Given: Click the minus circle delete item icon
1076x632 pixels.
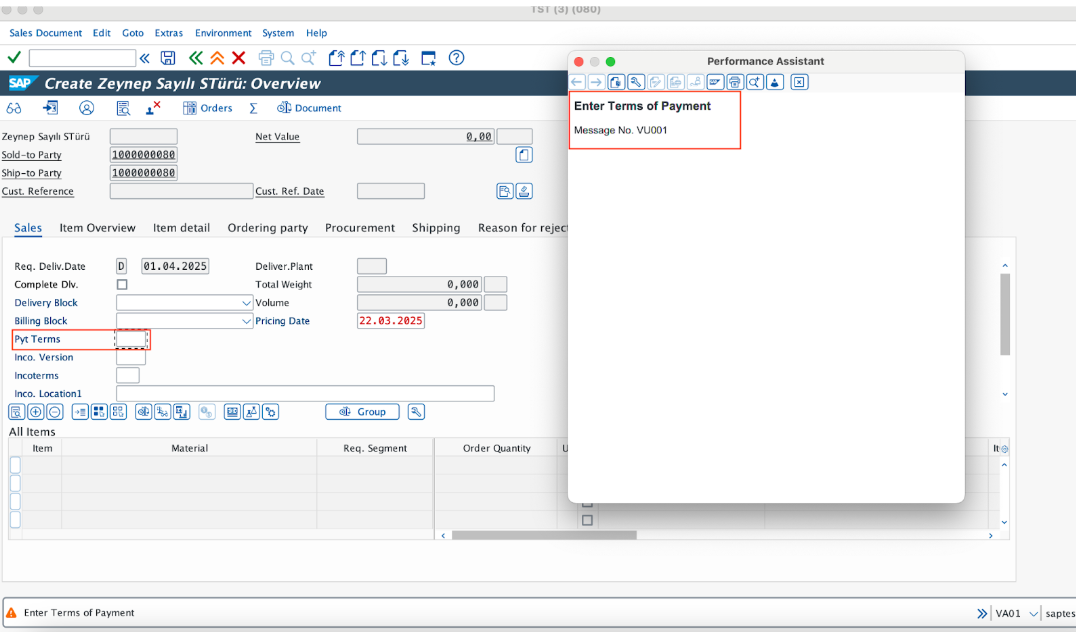Looking at the screenshot, I should pos(55,412).
